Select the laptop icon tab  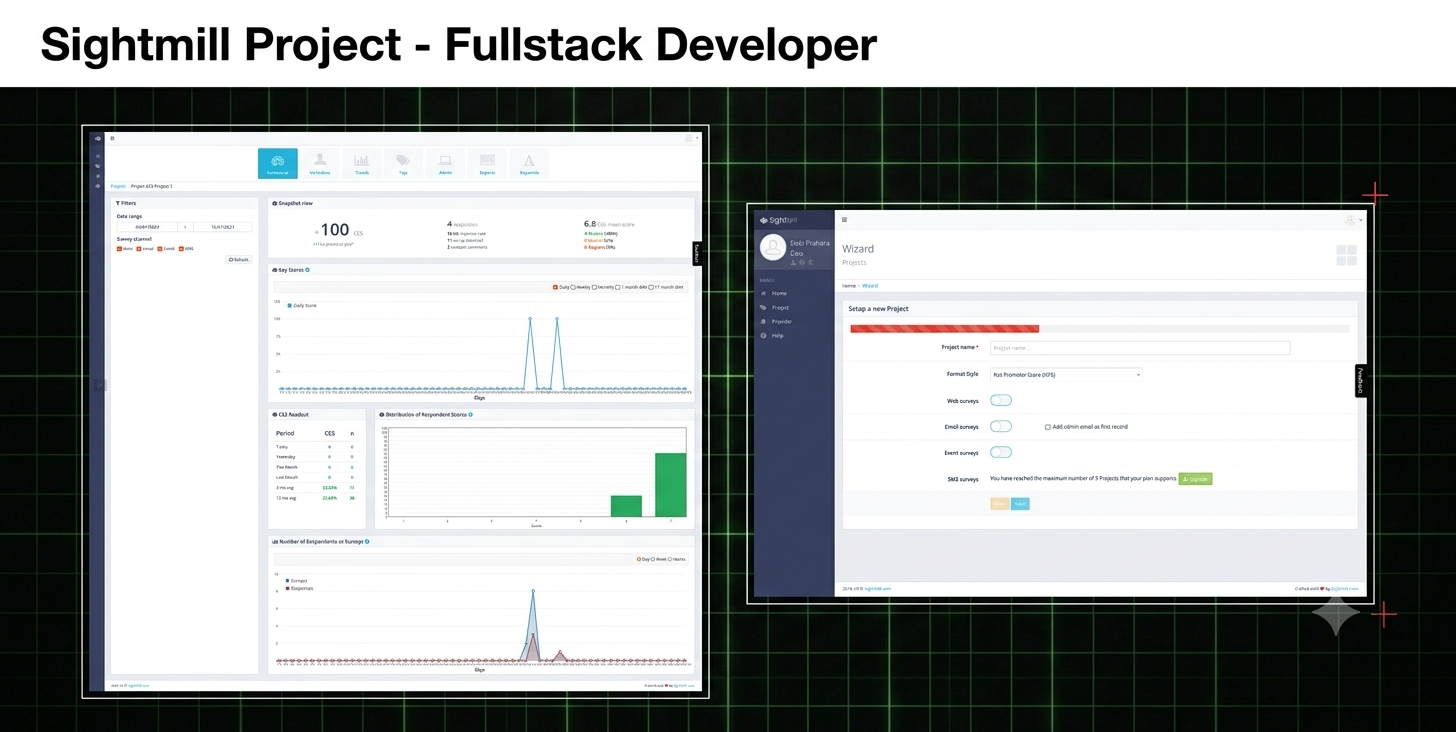tap(445, 164)
